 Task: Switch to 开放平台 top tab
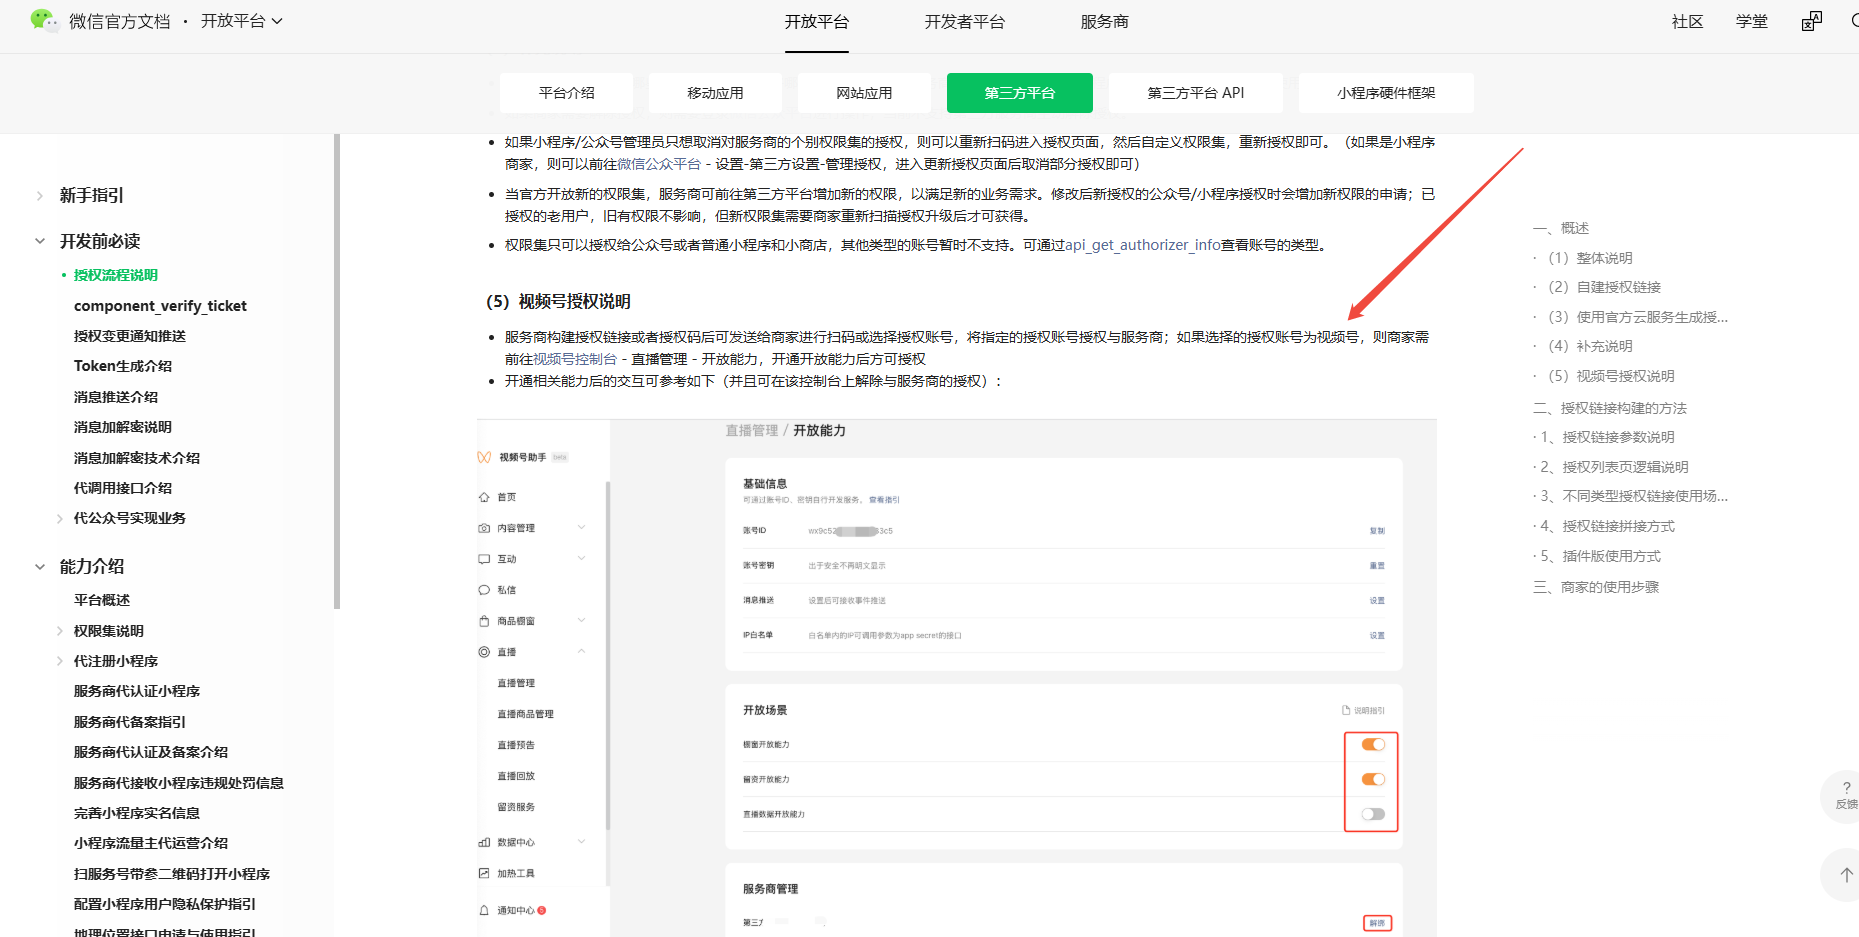(x=816, y=22)
